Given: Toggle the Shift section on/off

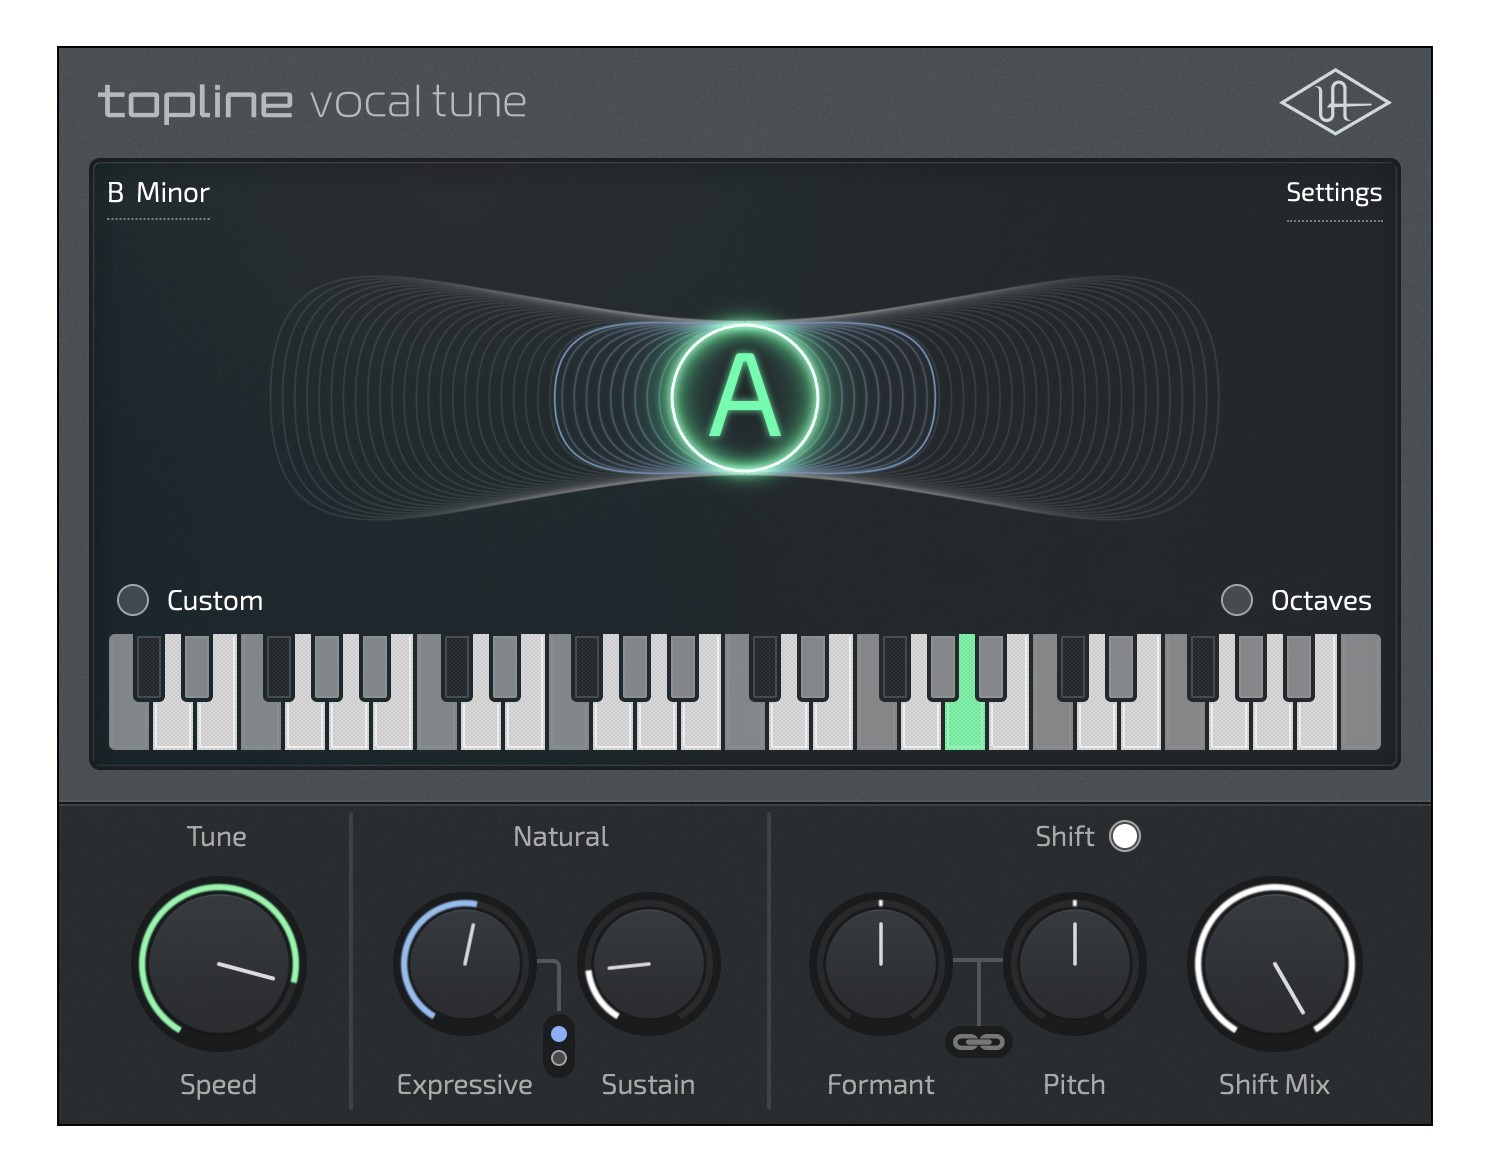Looking at the screenshot, I should click(x=1125, y=836).
